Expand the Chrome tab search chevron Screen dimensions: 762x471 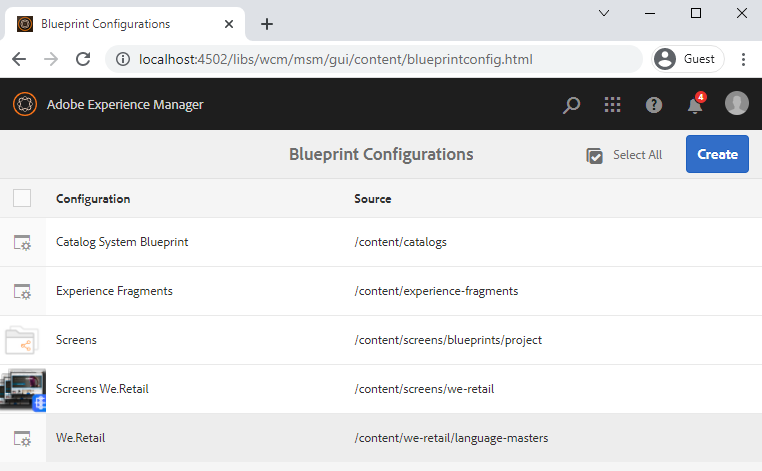click(604, 13)
